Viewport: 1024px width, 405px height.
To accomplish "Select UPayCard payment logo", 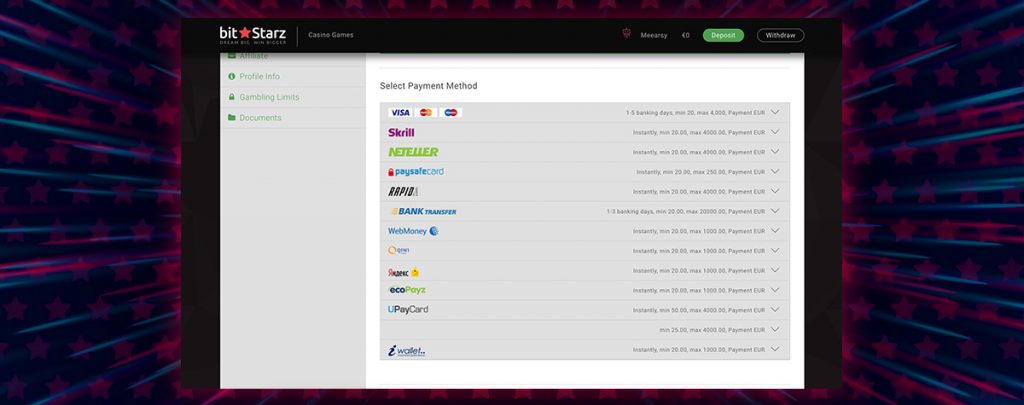I will point(408,310).
